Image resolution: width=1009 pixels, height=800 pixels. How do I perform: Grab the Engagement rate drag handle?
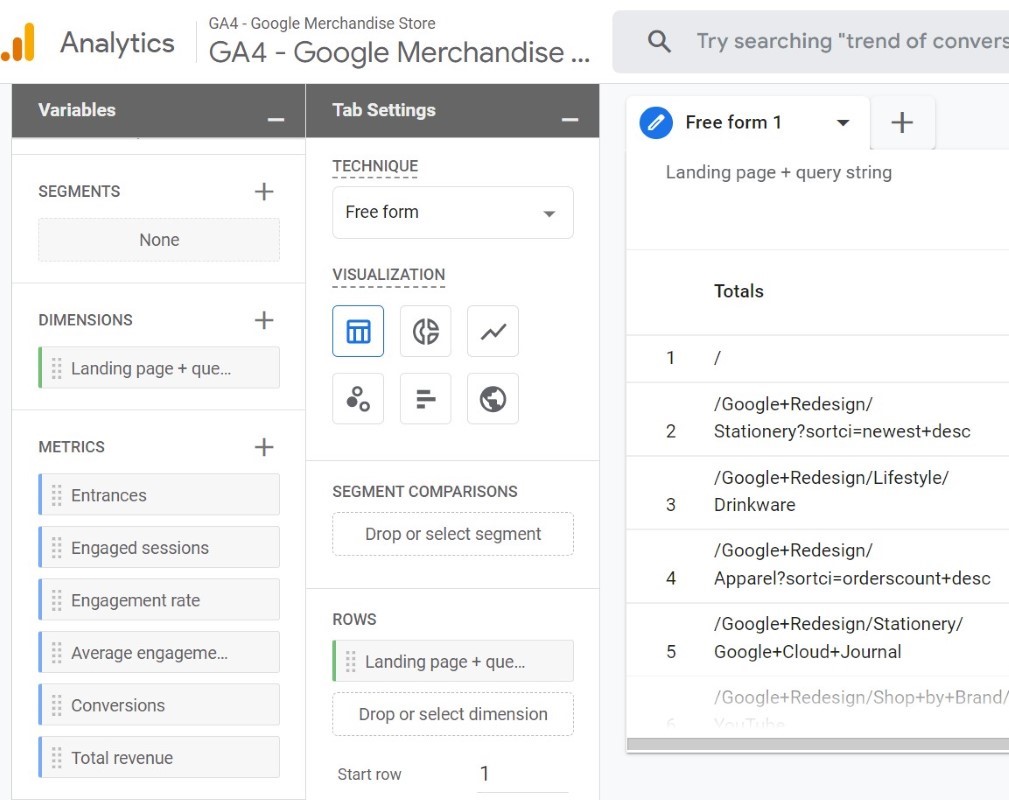[x=57, y=600]
